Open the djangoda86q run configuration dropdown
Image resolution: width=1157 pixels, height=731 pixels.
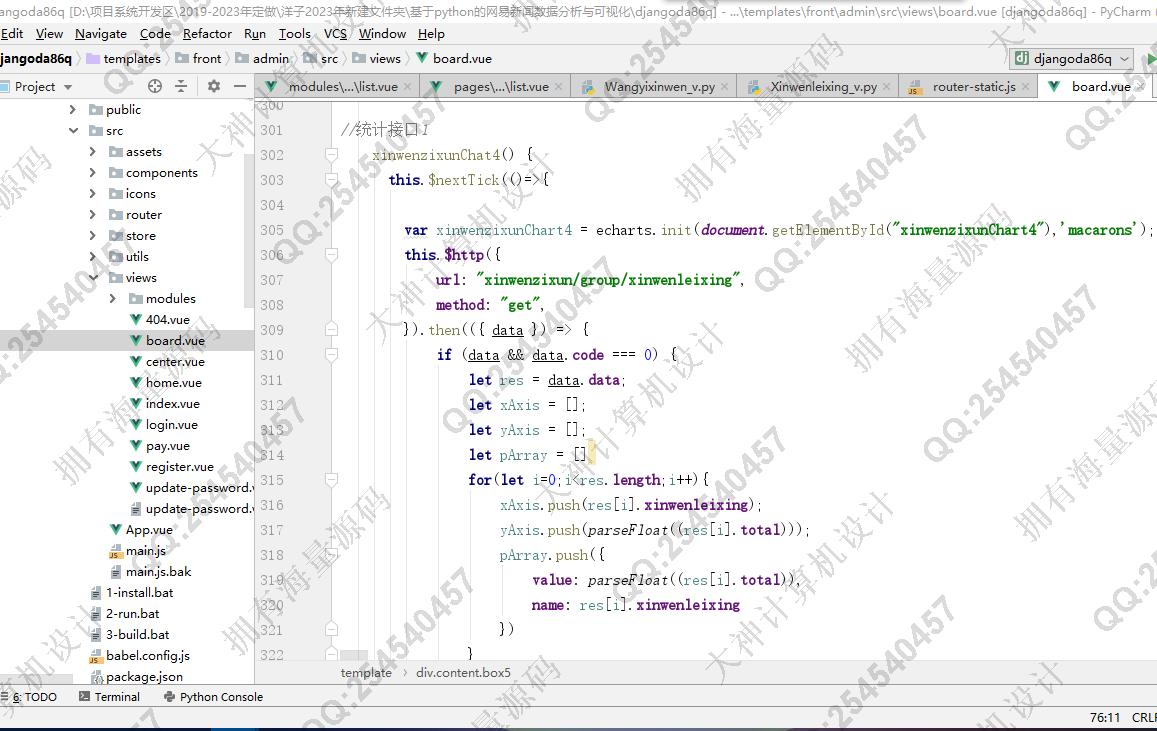(x=1071, y=58)
